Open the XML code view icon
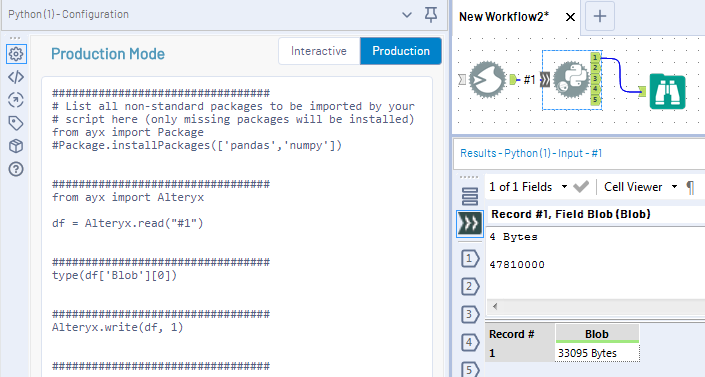This screenshot has width=705, height=377. point(16,77)
